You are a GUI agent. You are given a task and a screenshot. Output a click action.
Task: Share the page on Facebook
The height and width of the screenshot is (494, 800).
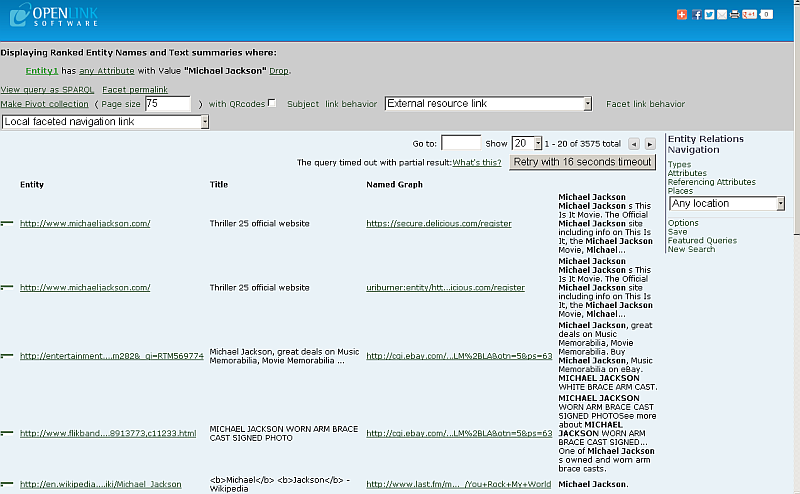point(696,15)
